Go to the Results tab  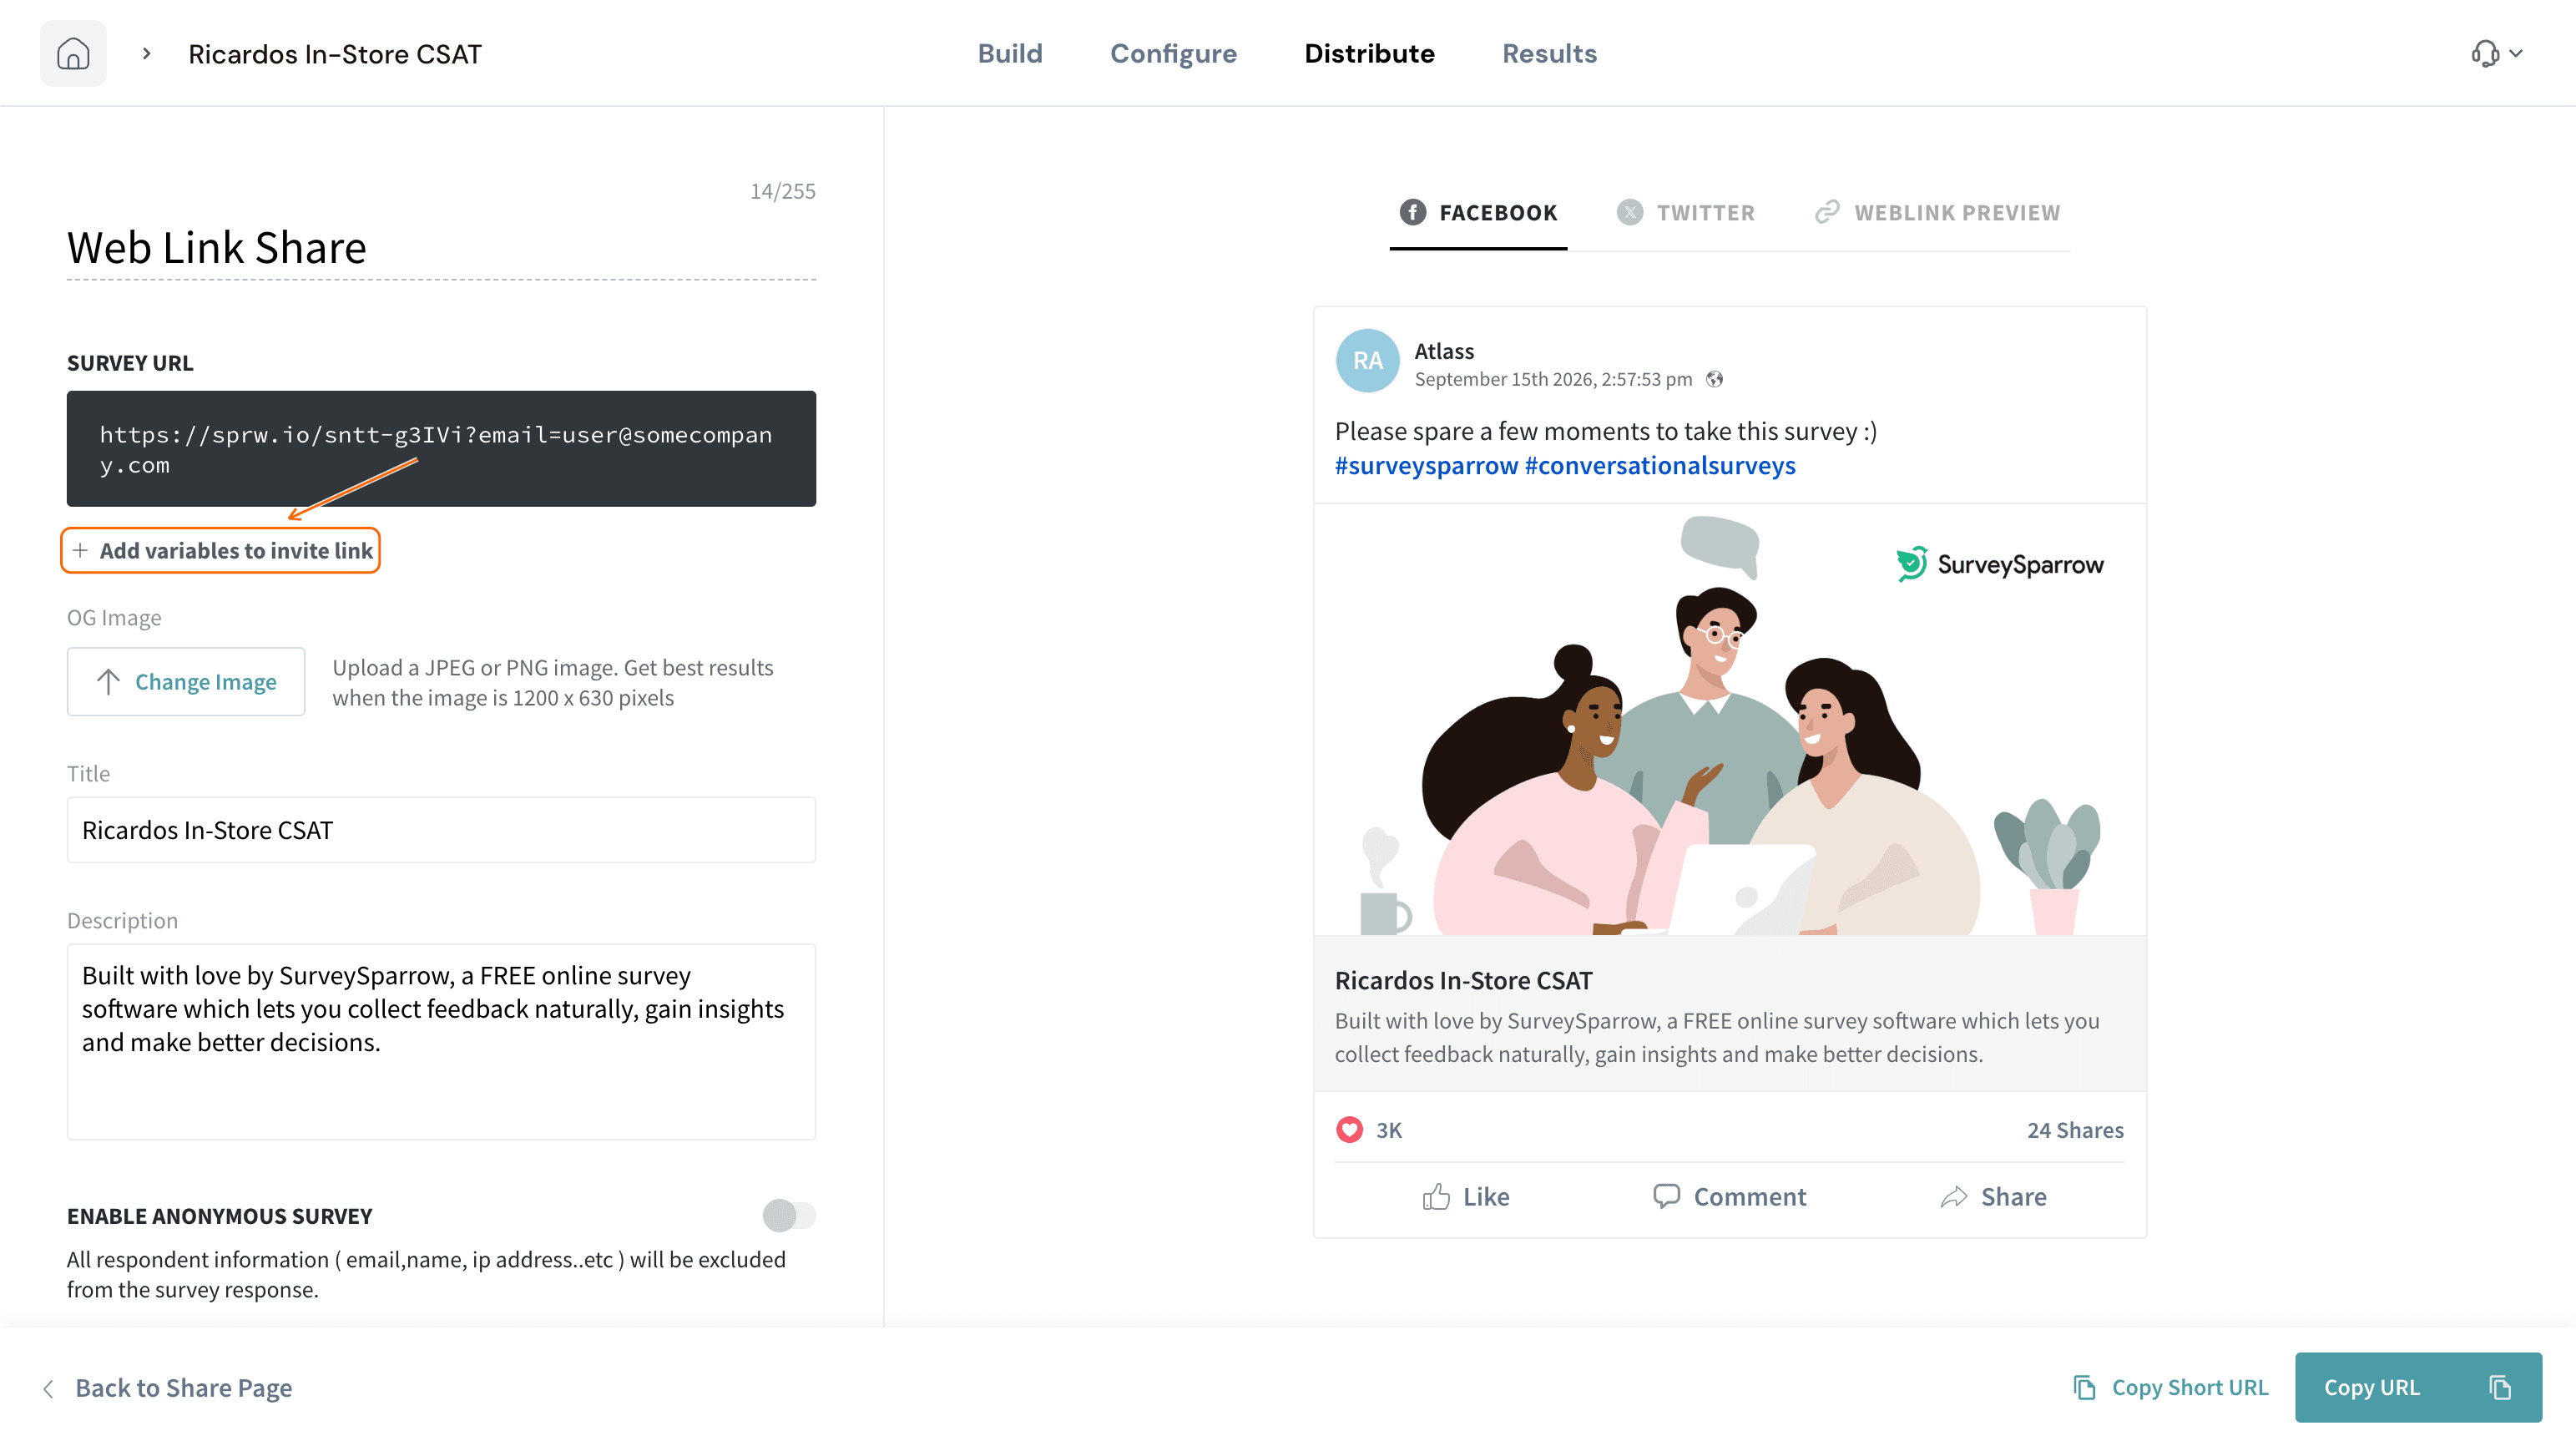click(x=1549, y=53)
